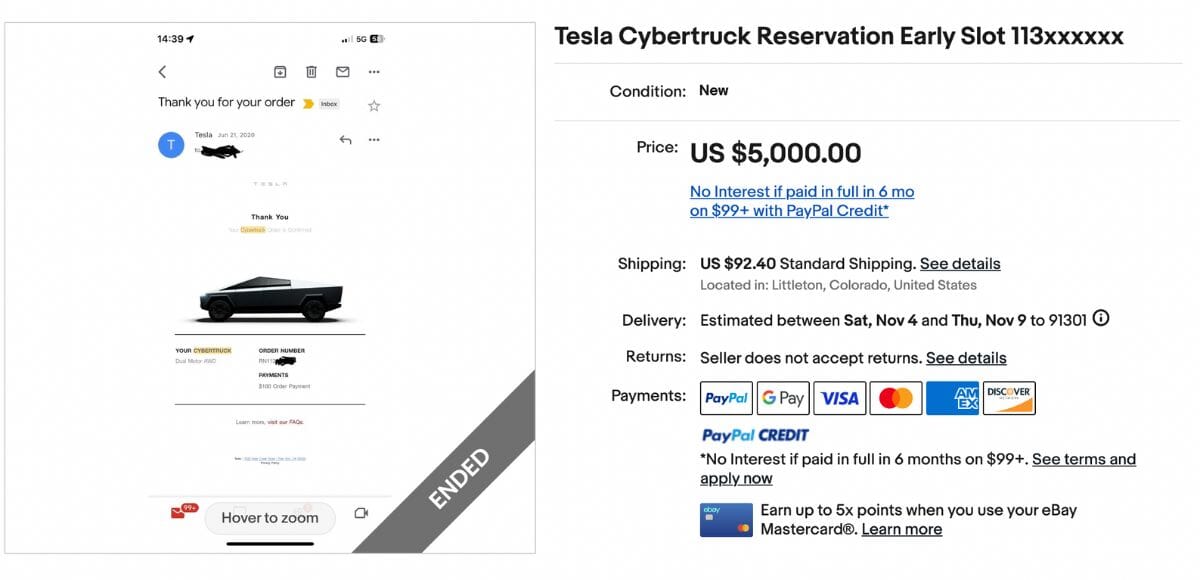Image resolution: width=1200 pixels, height=580 pixels.
Task: Click the delivery info circle icon
Action: pyautogui.click(x=1101, y=319)
